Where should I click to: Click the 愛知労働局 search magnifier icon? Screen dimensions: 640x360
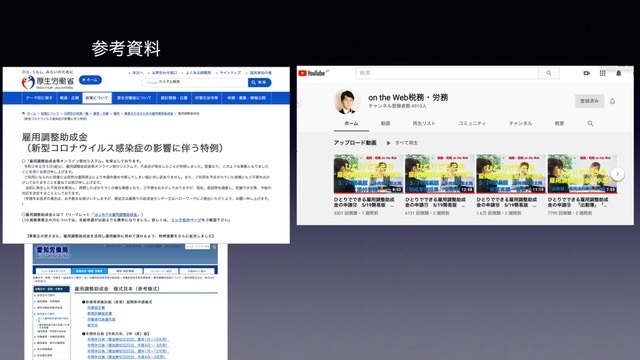(x=213, y=247)
